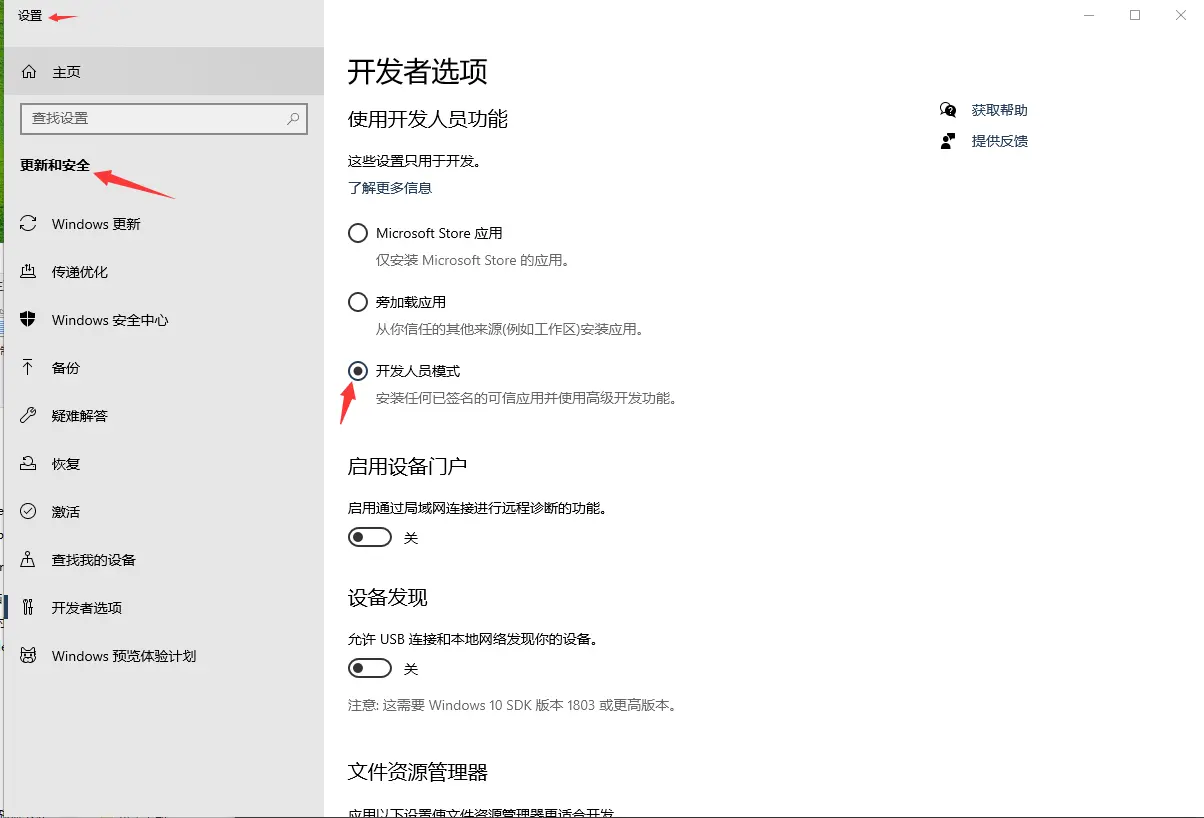This screenshot has width=1204, height=818.
Task: Click the 查找设置 search field
Action: click(164, 118)
